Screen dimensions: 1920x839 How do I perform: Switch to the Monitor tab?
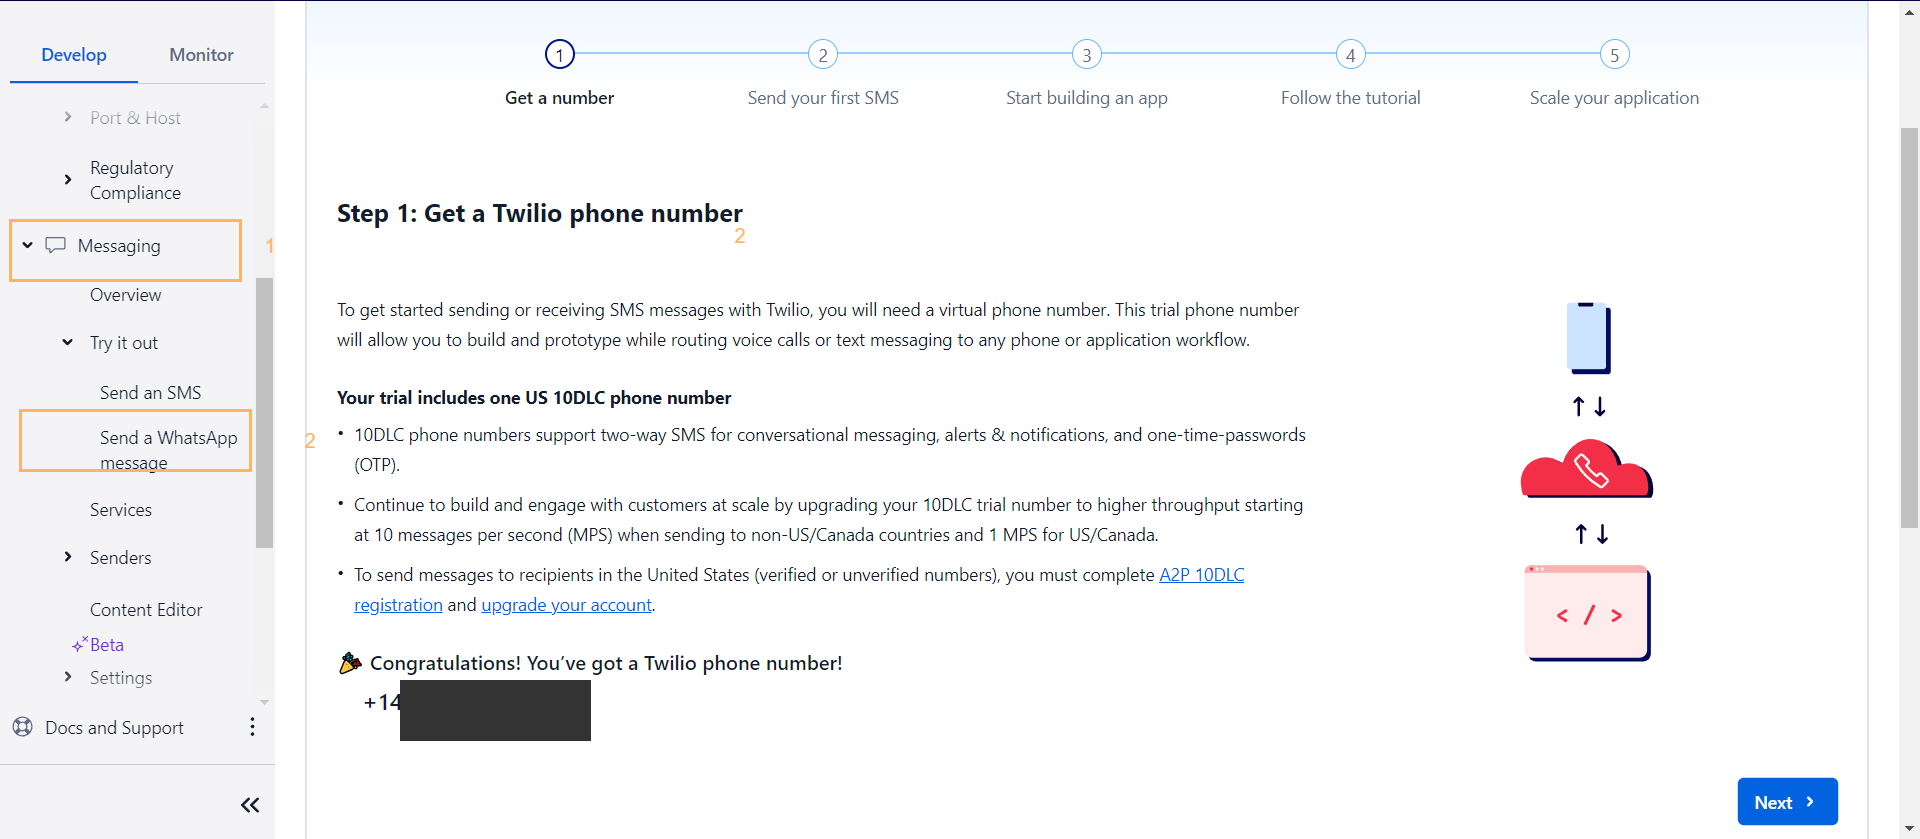coord(201,55)
